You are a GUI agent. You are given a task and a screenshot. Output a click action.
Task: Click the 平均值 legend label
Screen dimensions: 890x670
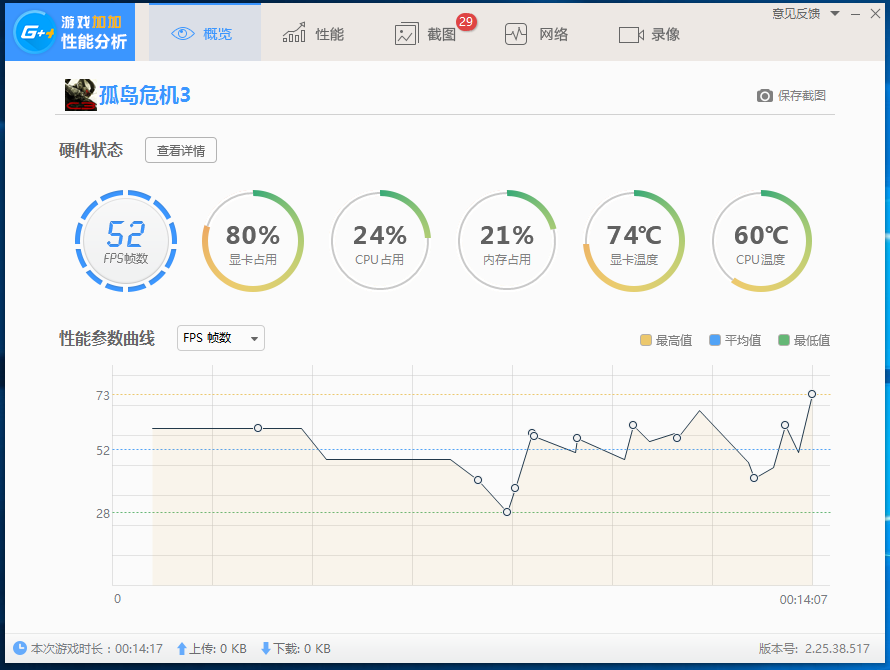pyautogui.click(x=743, y=340)
